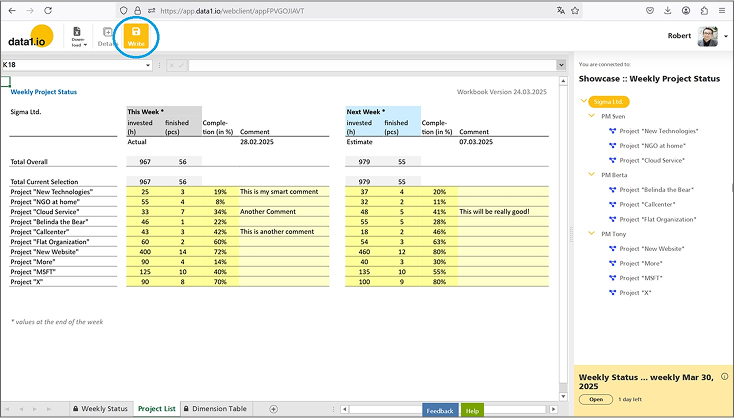Open the Pocket save icon
Screen dimensions: 734x418
tap(650, 10)
